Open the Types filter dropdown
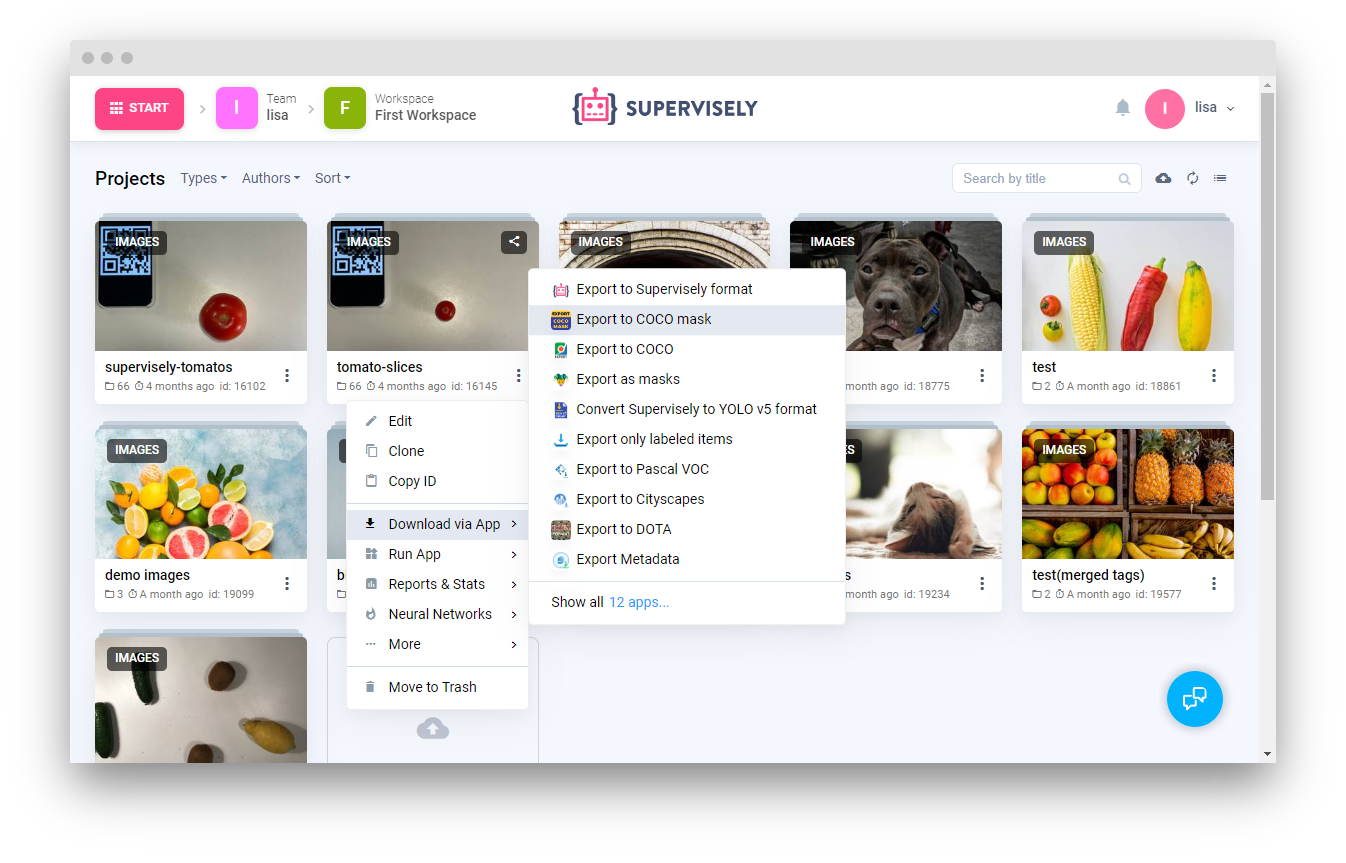This screenshot has height=863, width=1346. click(203, 178)
